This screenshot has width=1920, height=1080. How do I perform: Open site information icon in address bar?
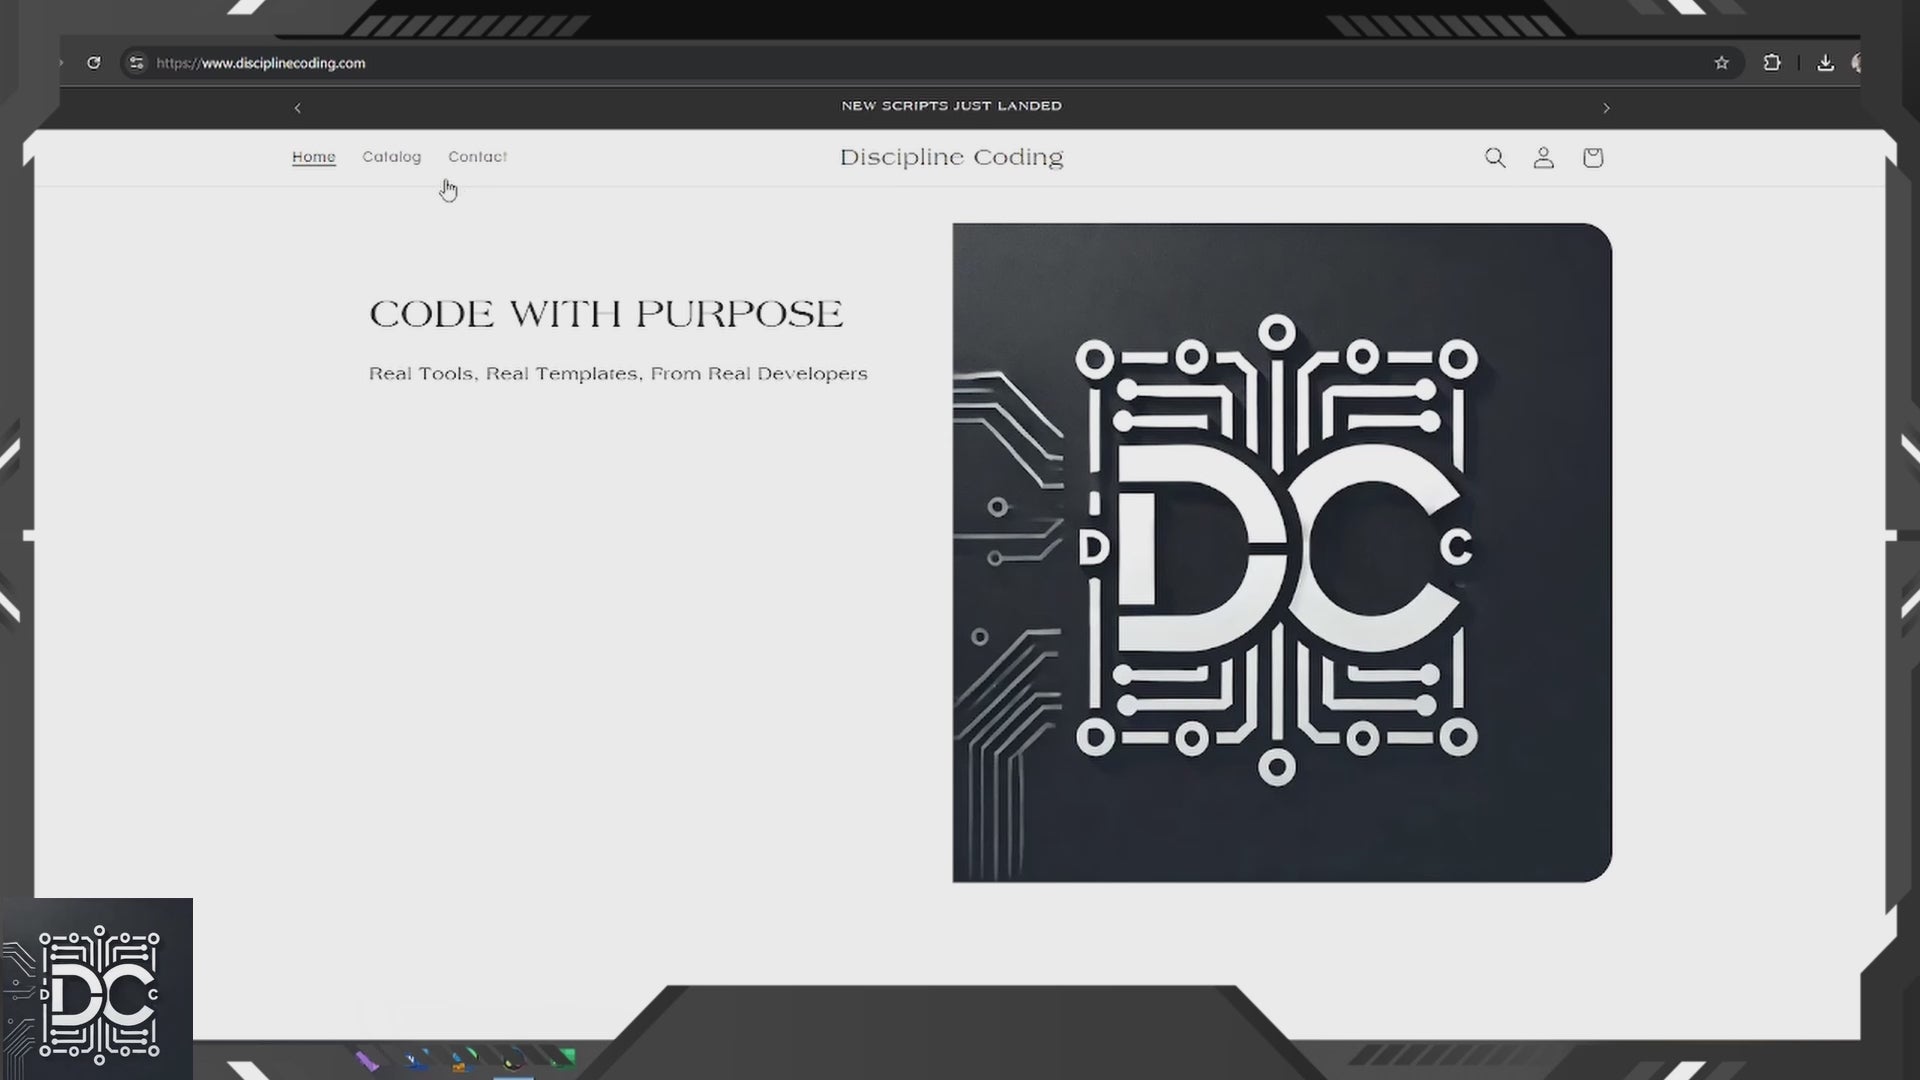pyautogui.click(x=136, y=63)
